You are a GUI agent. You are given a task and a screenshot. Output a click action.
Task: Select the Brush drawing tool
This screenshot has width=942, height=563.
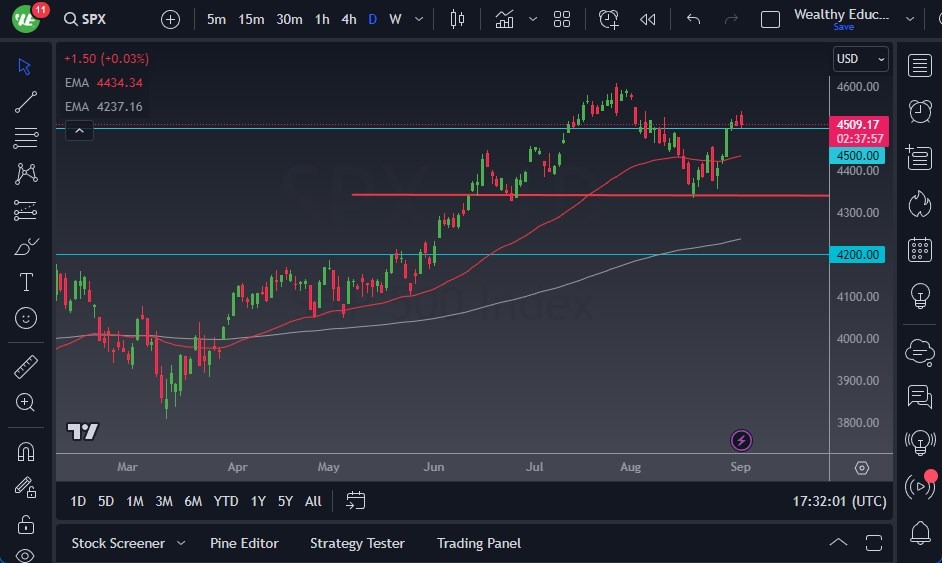[x=26, y=246]
